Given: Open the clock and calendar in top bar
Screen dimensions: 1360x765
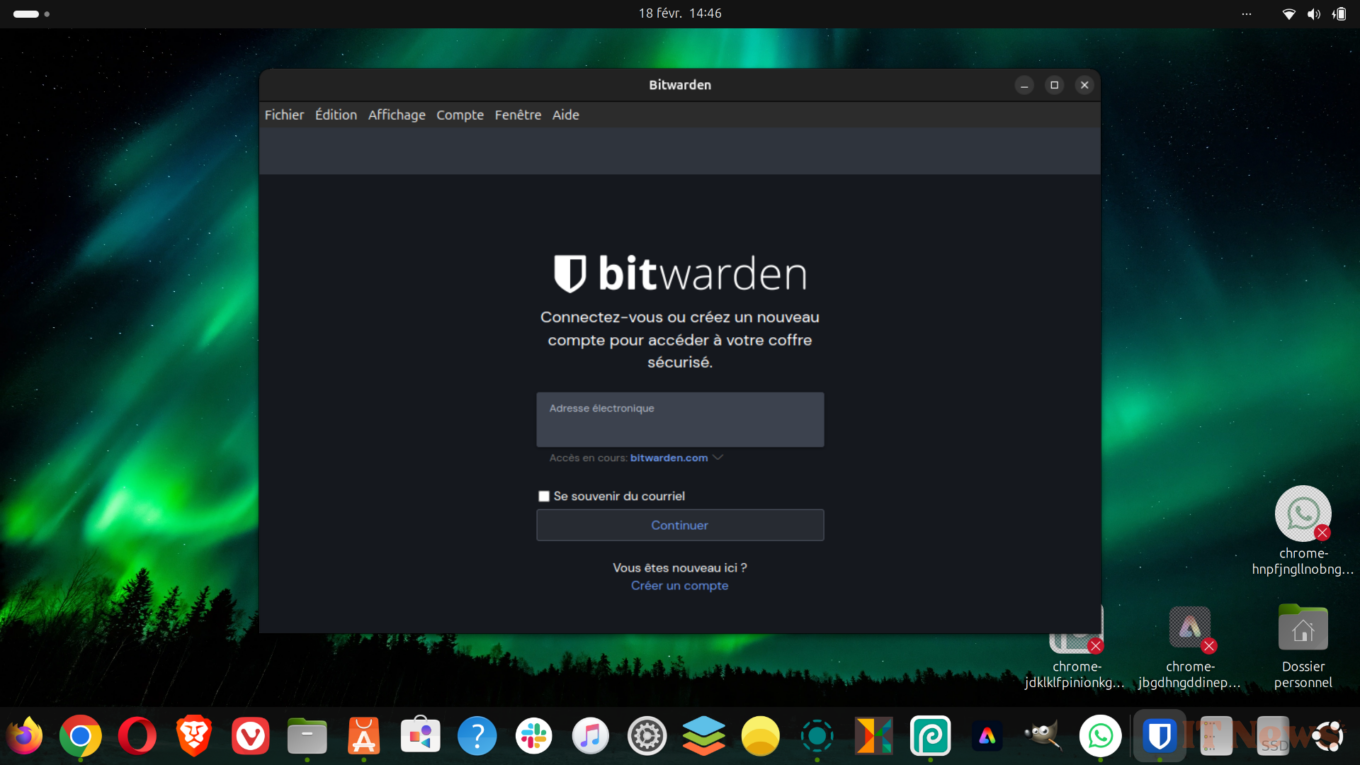Looking at the screenshot, I should click(x=680, y=14).
